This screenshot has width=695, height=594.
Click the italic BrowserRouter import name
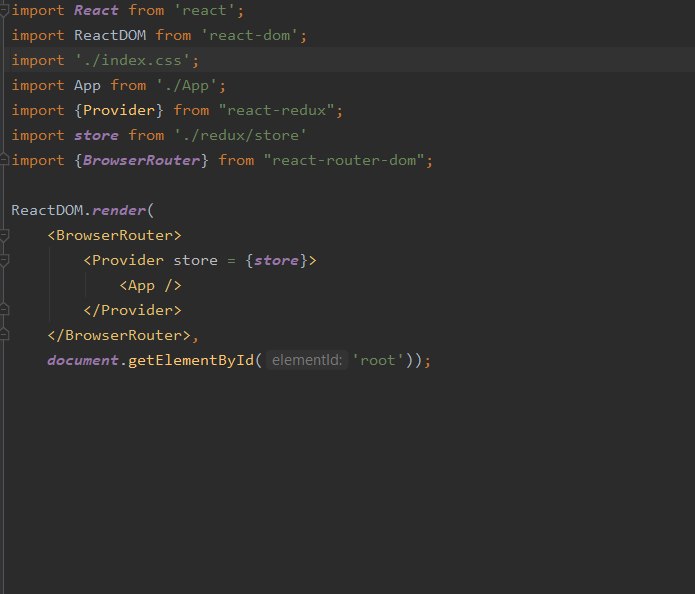click(x=141, y=160)
